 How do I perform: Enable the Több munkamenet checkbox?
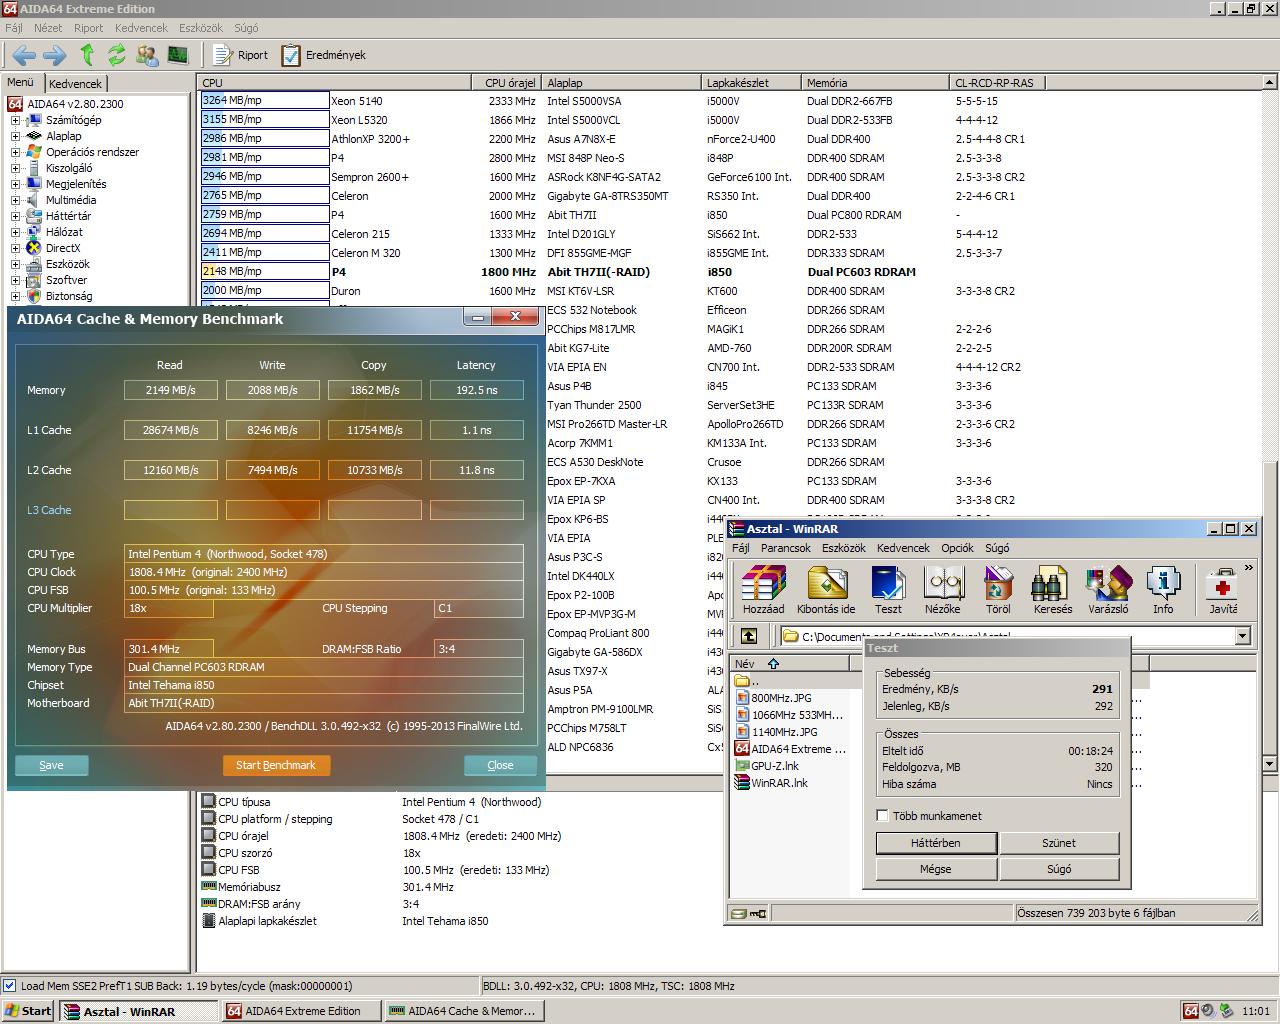pyautogui.click(x=882, y=816)
